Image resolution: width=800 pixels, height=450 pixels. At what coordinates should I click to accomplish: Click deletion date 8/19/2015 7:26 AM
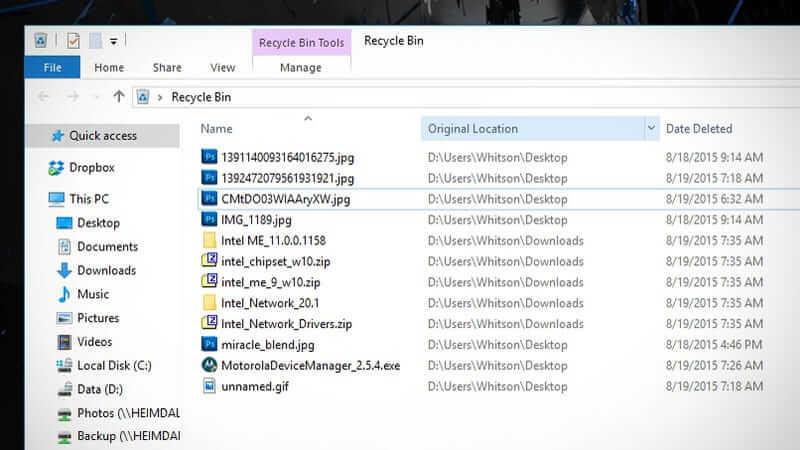pos(714,366)
